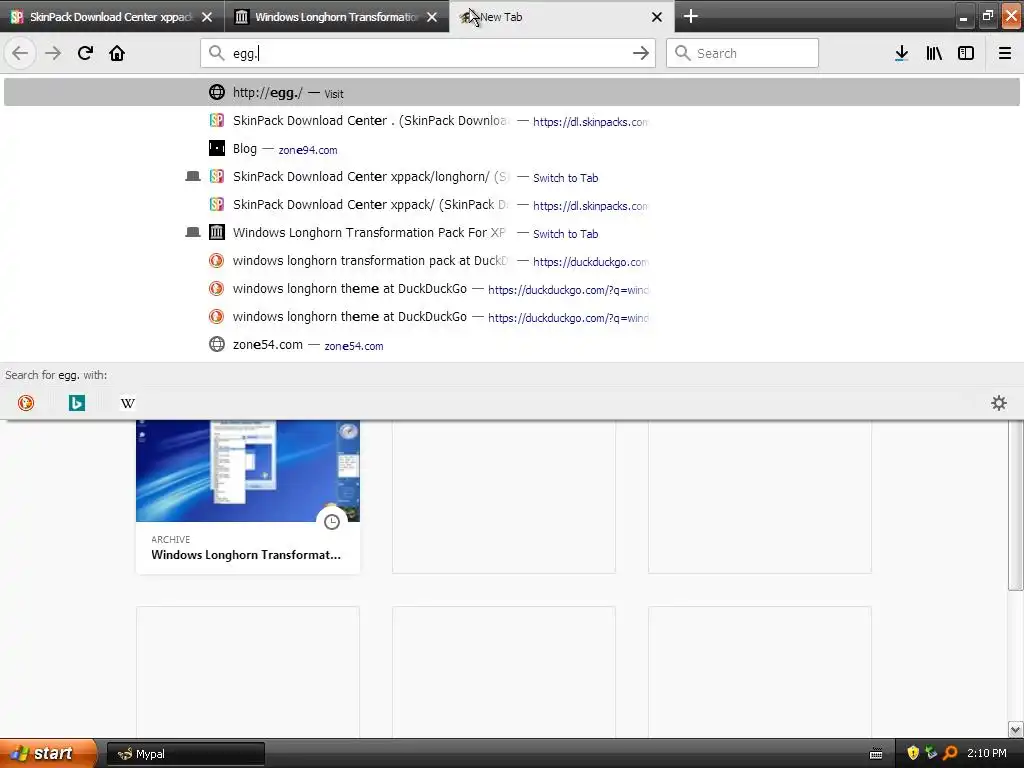Switch to SkinPack Download Center xppack tab
The image size is (1024, 768).
pos(112,17)
